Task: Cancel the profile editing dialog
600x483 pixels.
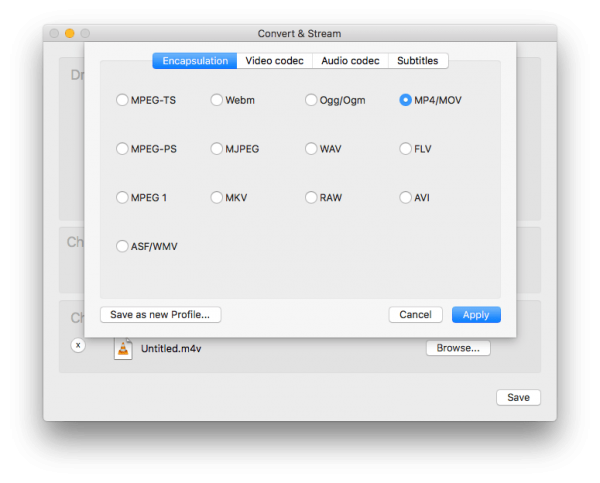Action: click(x=415, y=314)
